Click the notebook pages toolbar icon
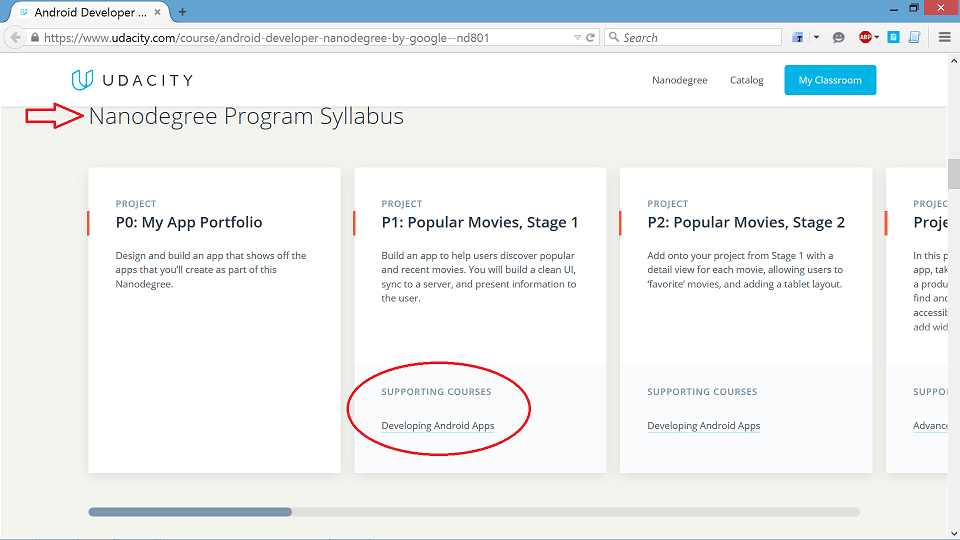Image resolution: width=960 pixels, height=540 pixels. 914,37
